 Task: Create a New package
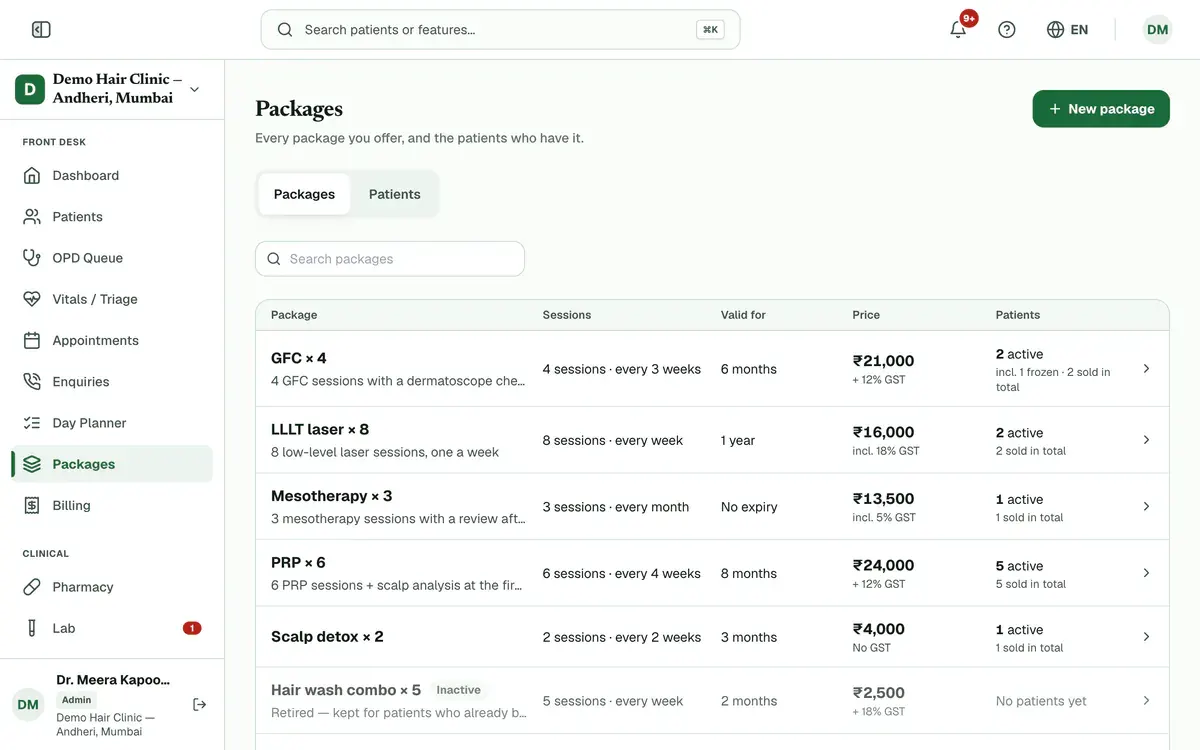(1101, 109)
